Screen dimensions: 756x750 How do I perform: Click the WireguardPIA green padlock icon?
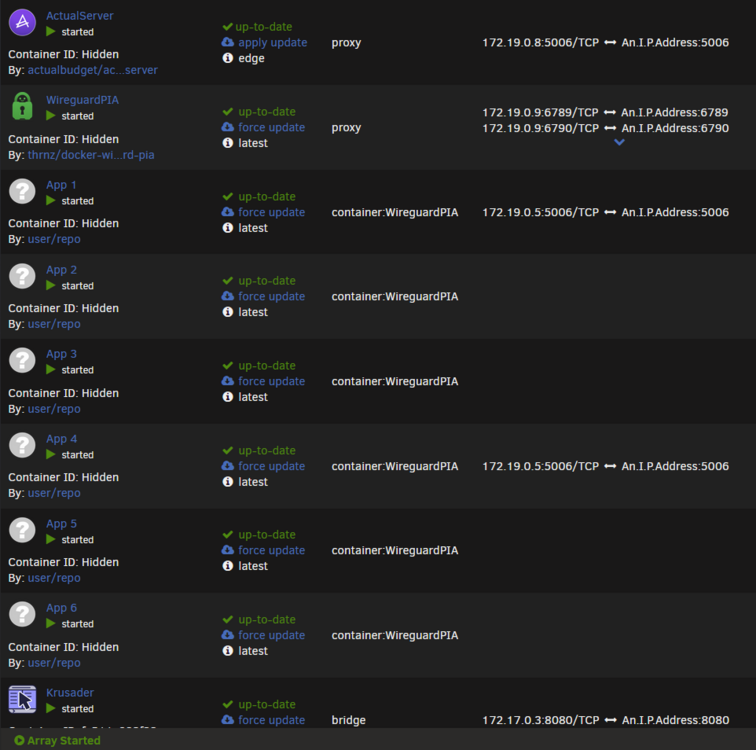pos(22,107)
